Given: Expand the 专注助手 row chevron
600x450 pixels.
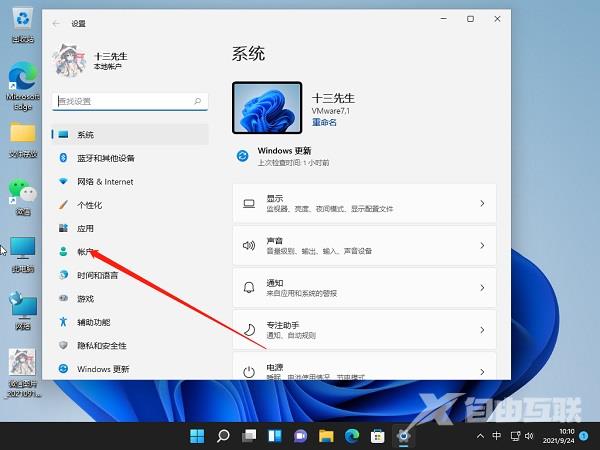Looking at the screenshot, I should [482, 330].
